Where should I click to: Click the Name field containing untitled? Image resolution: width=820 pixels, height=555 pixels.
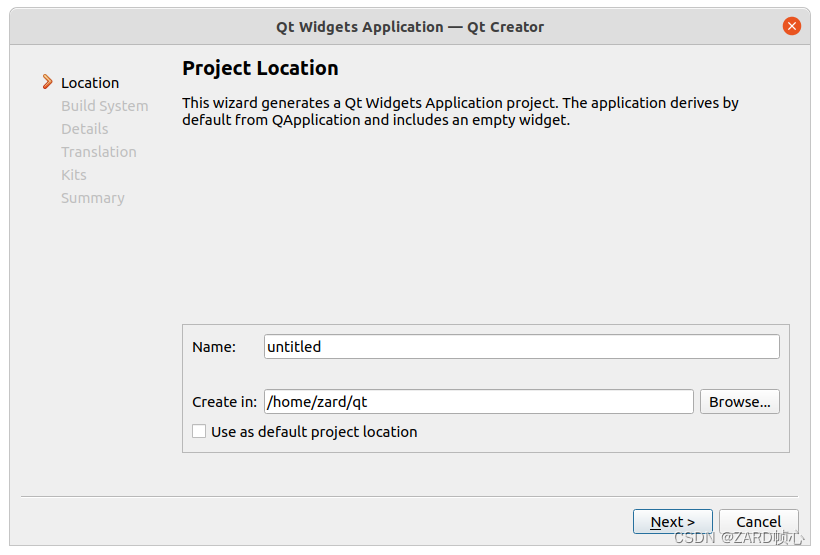point(521,346)
